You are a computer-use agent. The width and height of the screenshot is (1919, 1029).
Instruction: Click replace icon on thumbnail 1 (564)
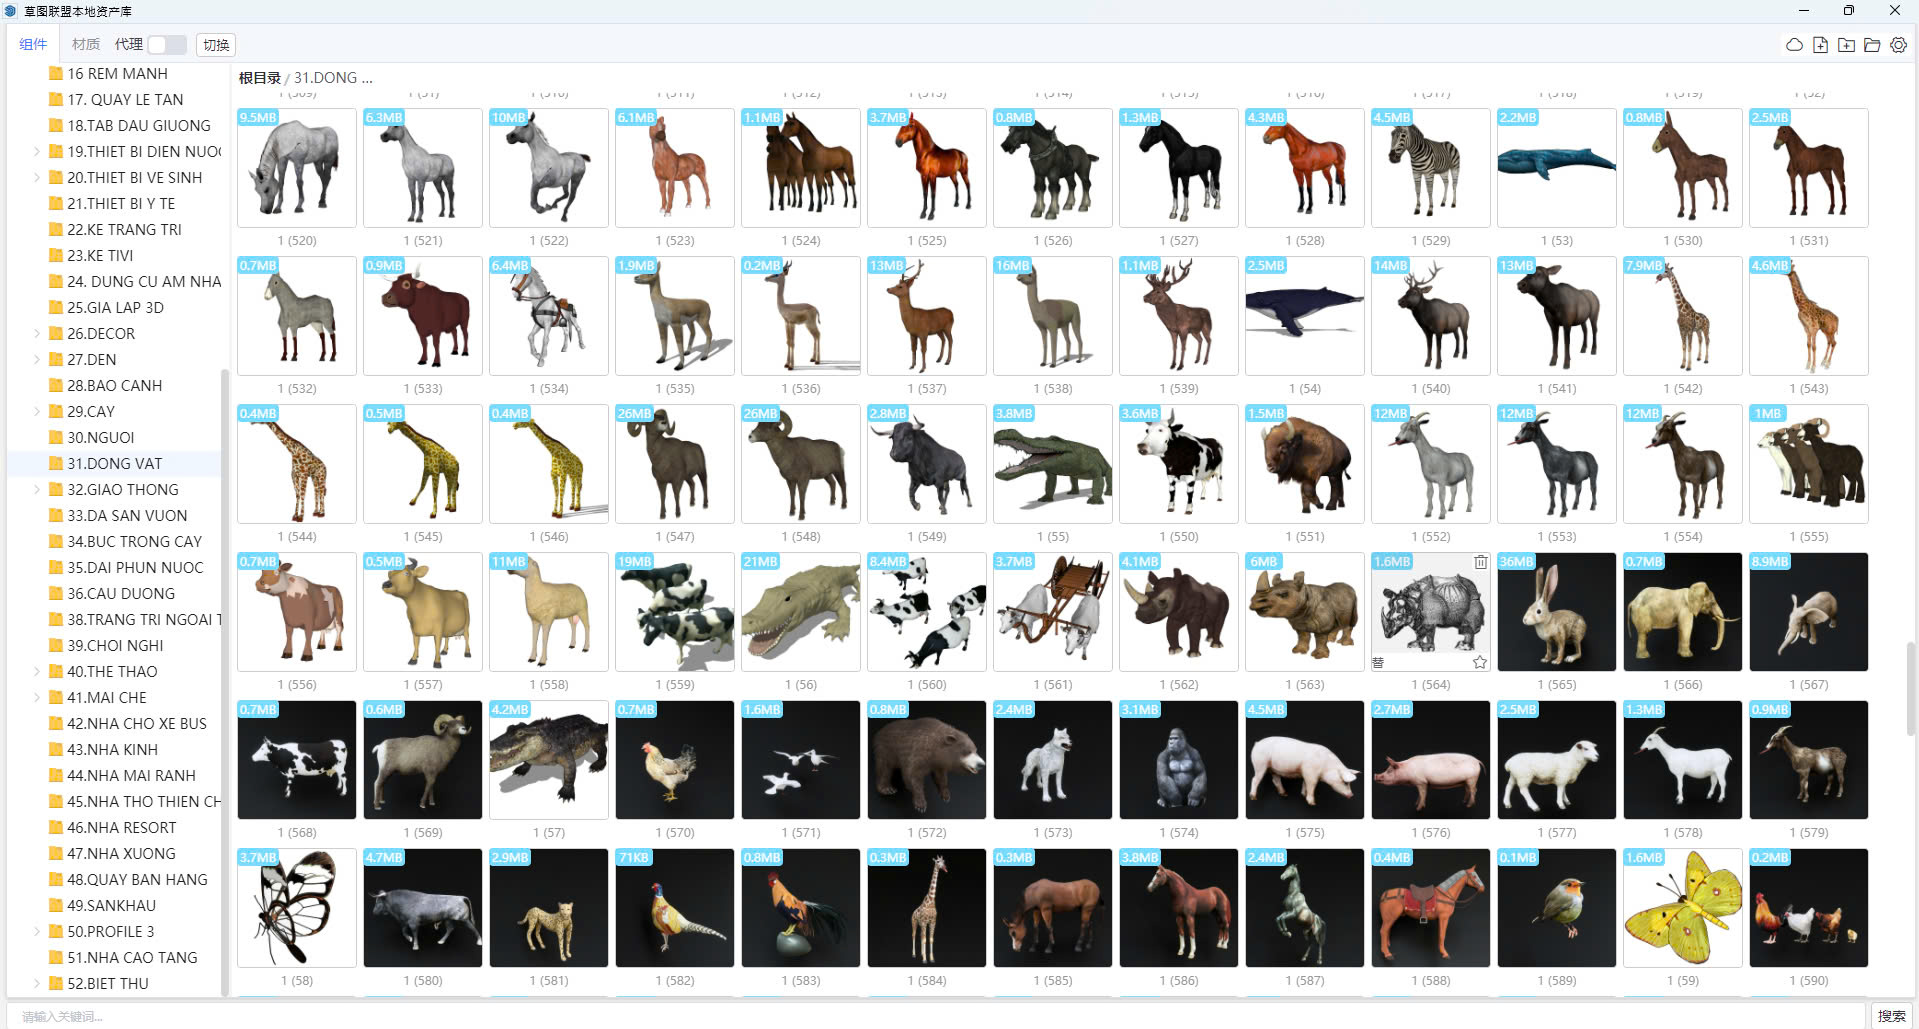[x=1378, y=662]
